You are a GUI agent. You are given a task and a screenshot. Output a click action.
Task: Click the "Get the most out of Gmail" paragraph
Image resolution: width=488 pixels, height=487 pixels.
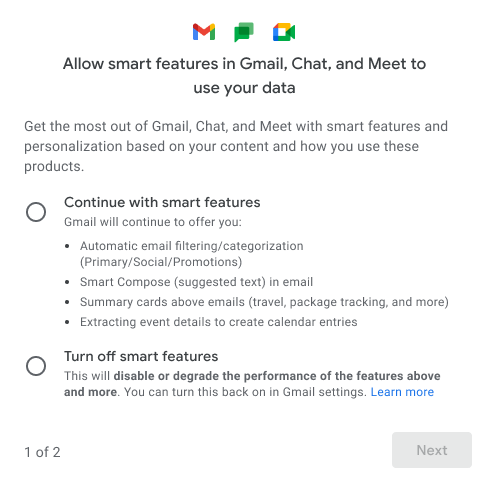pyautogui.click(x=236, y=146)
